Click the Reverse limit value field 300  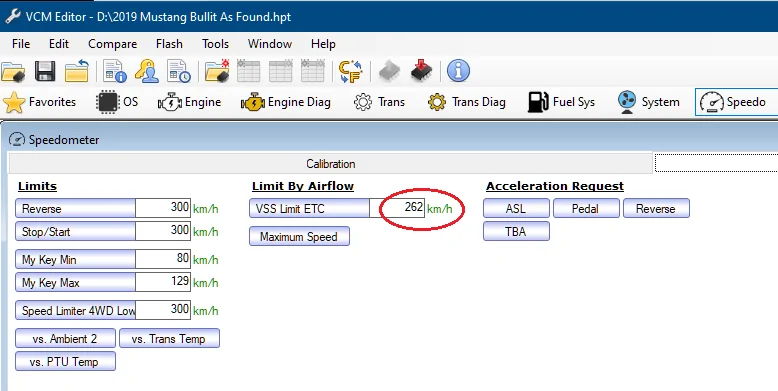point(163,208)
